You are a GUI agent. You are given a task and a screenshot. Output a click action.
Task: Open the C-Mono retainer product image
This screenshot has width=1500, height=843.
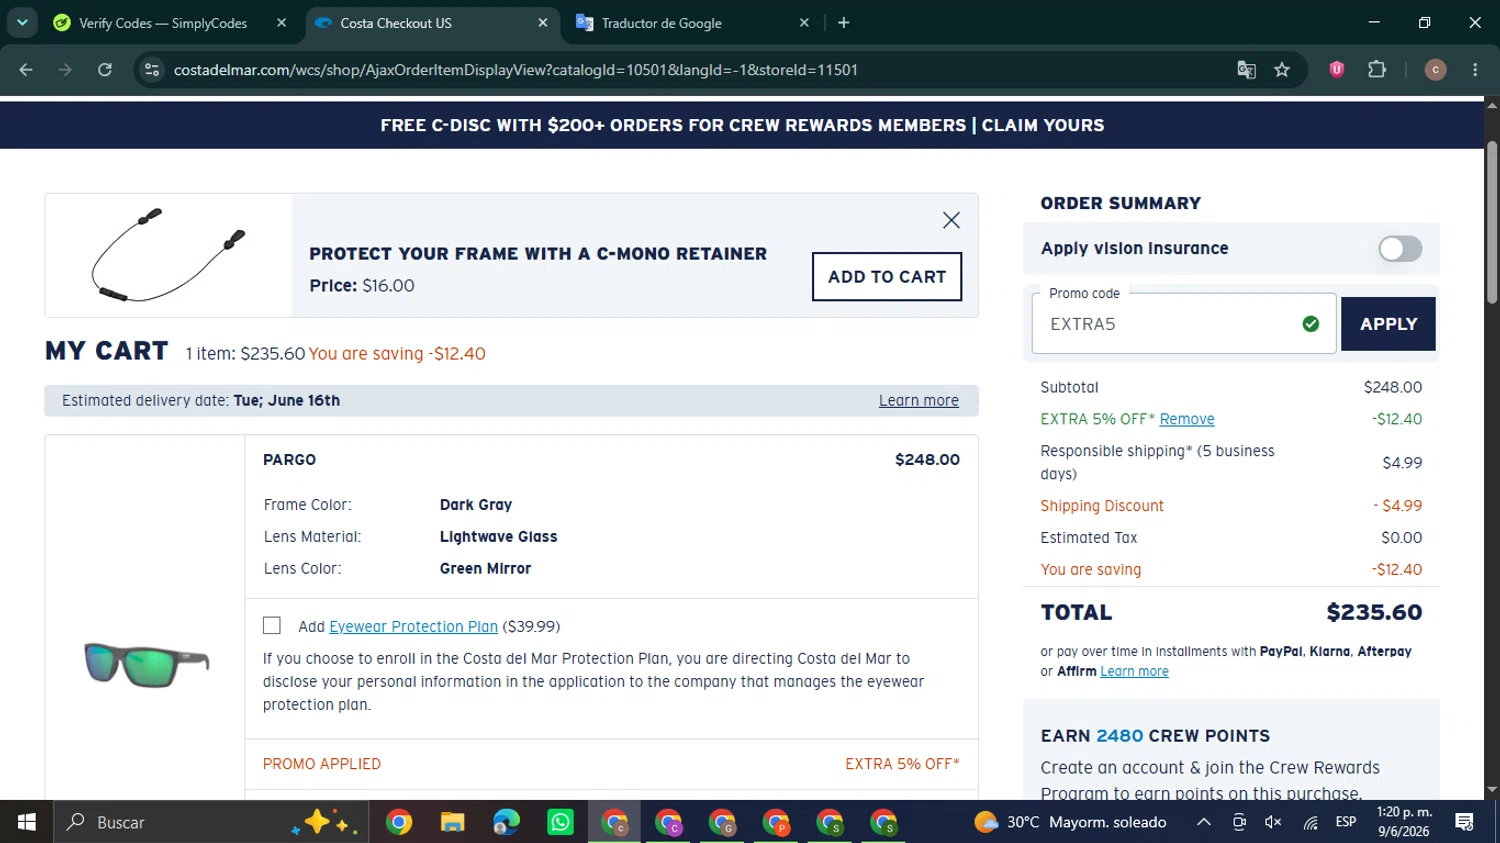(x=168, y=255)
